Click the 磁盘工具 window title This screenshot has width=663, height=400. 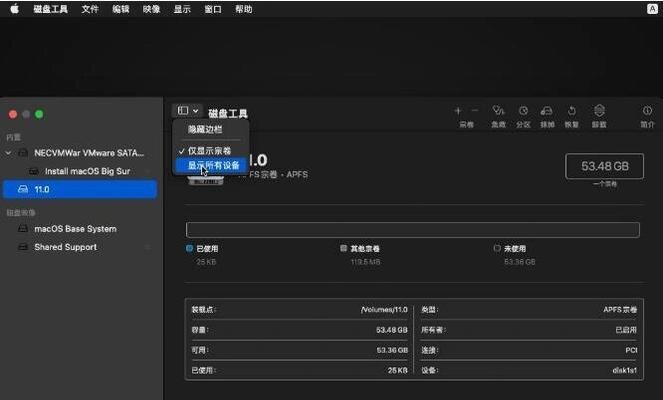point(228,113)
